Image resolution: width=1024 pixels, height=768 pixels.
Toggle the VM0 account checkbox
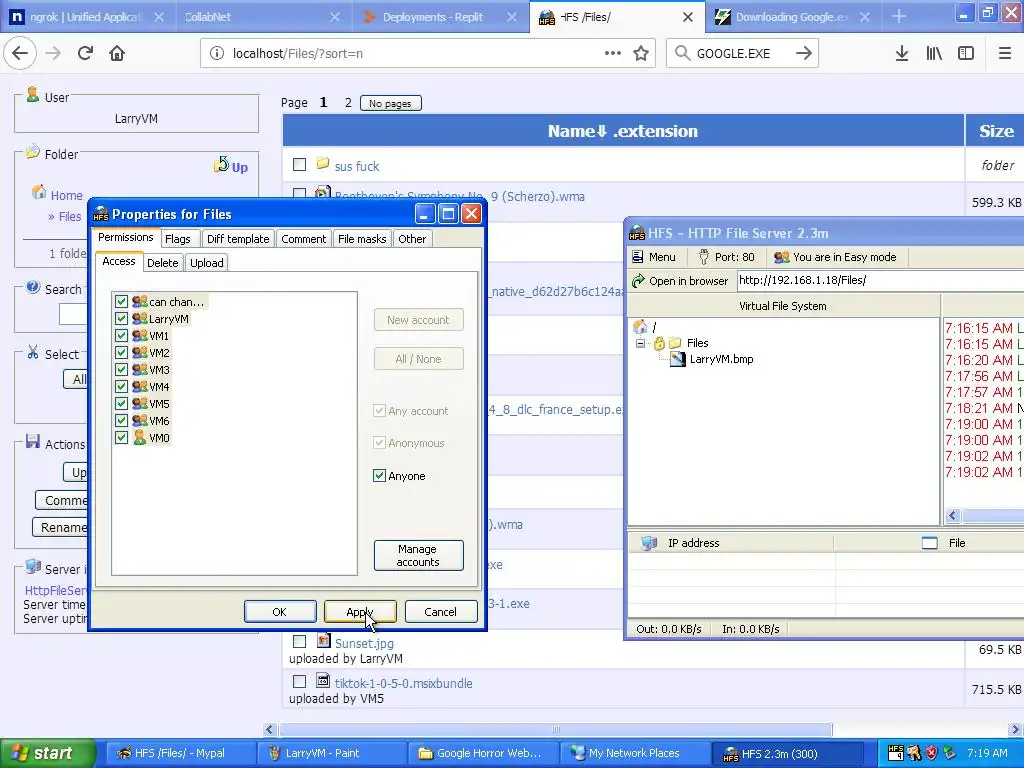coord(121,438)
